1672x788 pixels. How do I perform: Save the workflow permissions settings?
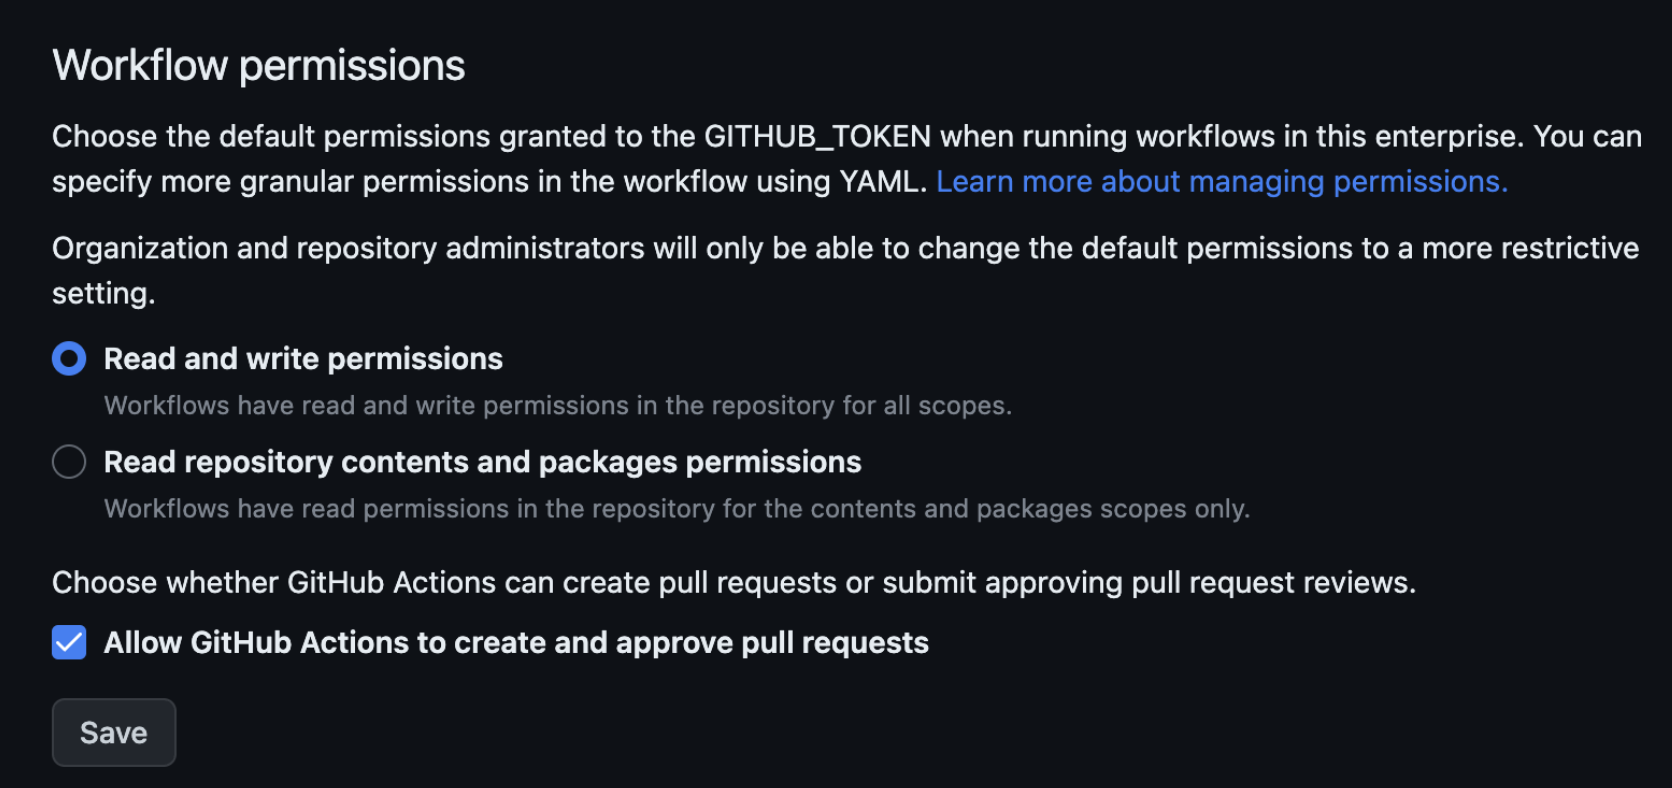pyautogui.click(x=113, y=732)
